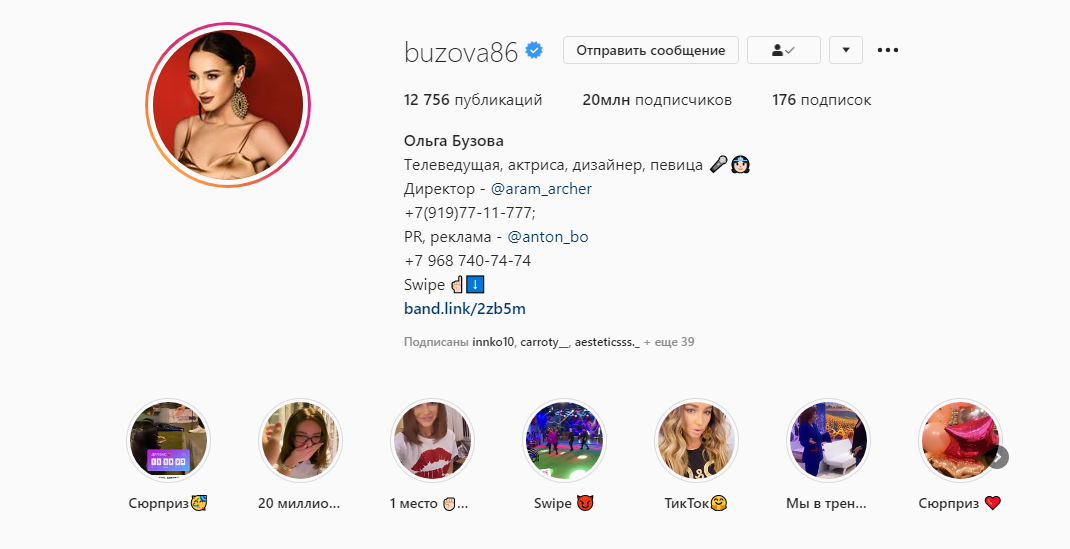The height and width of the screenshot is (549, 1070).
Task: Follow the band.link/2zb5m website link
Action: pos(465,308)
